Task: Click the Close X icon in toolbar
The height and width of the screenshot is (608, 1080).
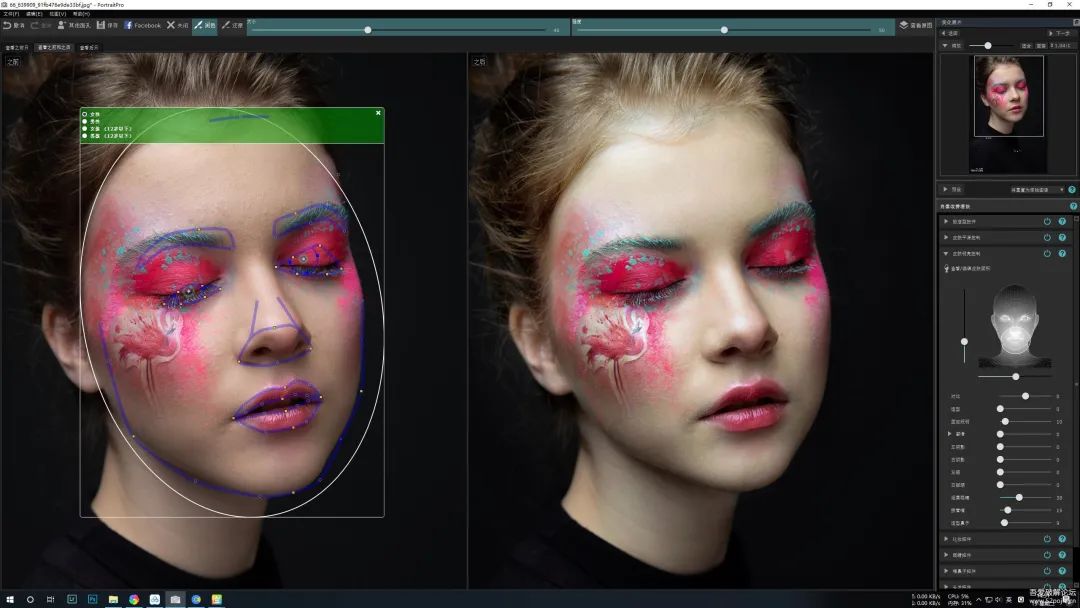Action: pyautogui.click(x=171, y=25)
